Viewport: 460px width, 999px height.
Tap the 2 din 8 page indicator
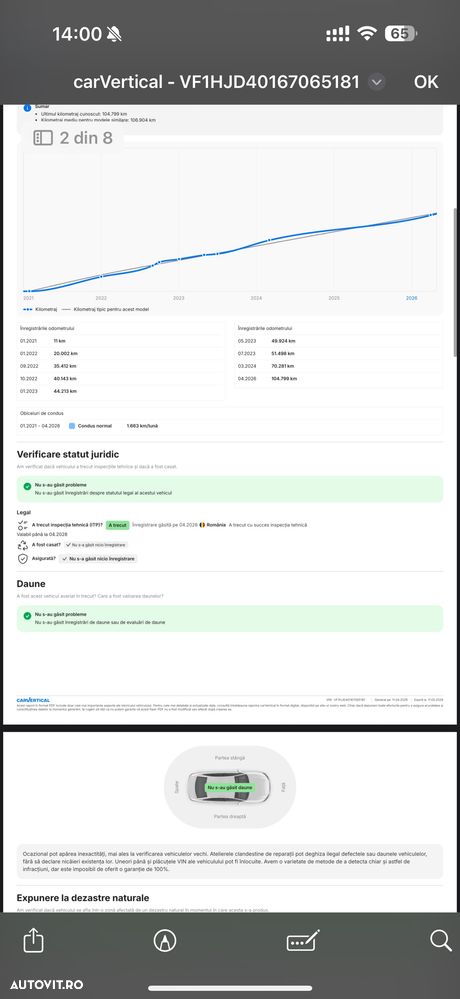point(73,138)
